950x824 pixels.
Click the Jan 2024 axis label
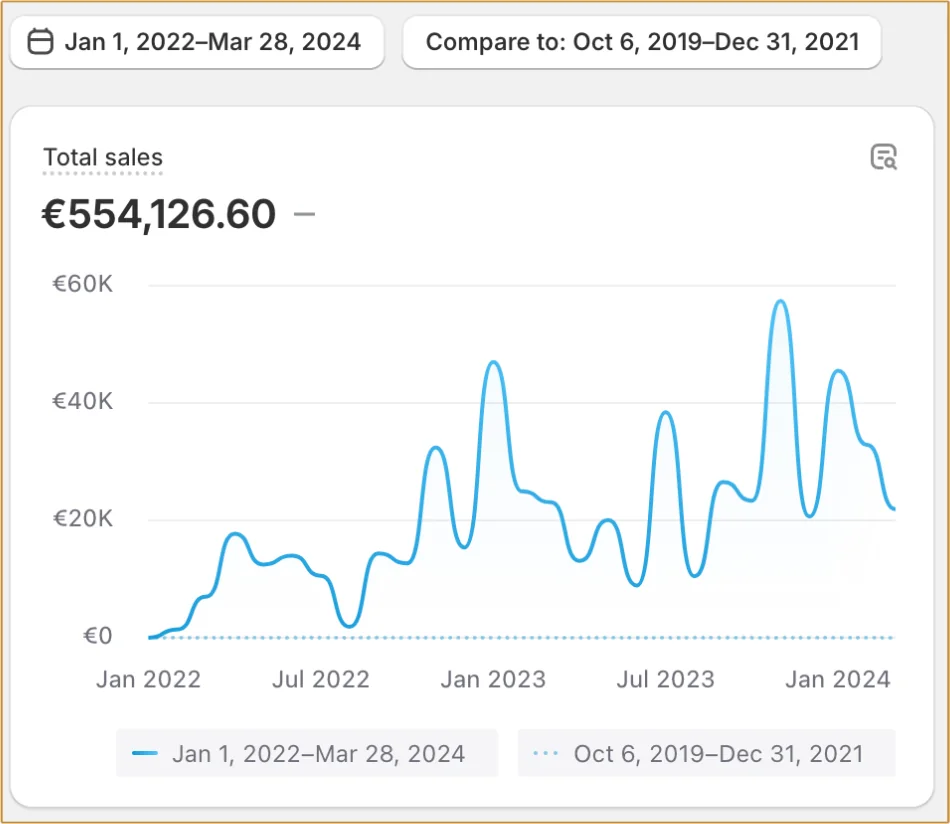point(838,679)
